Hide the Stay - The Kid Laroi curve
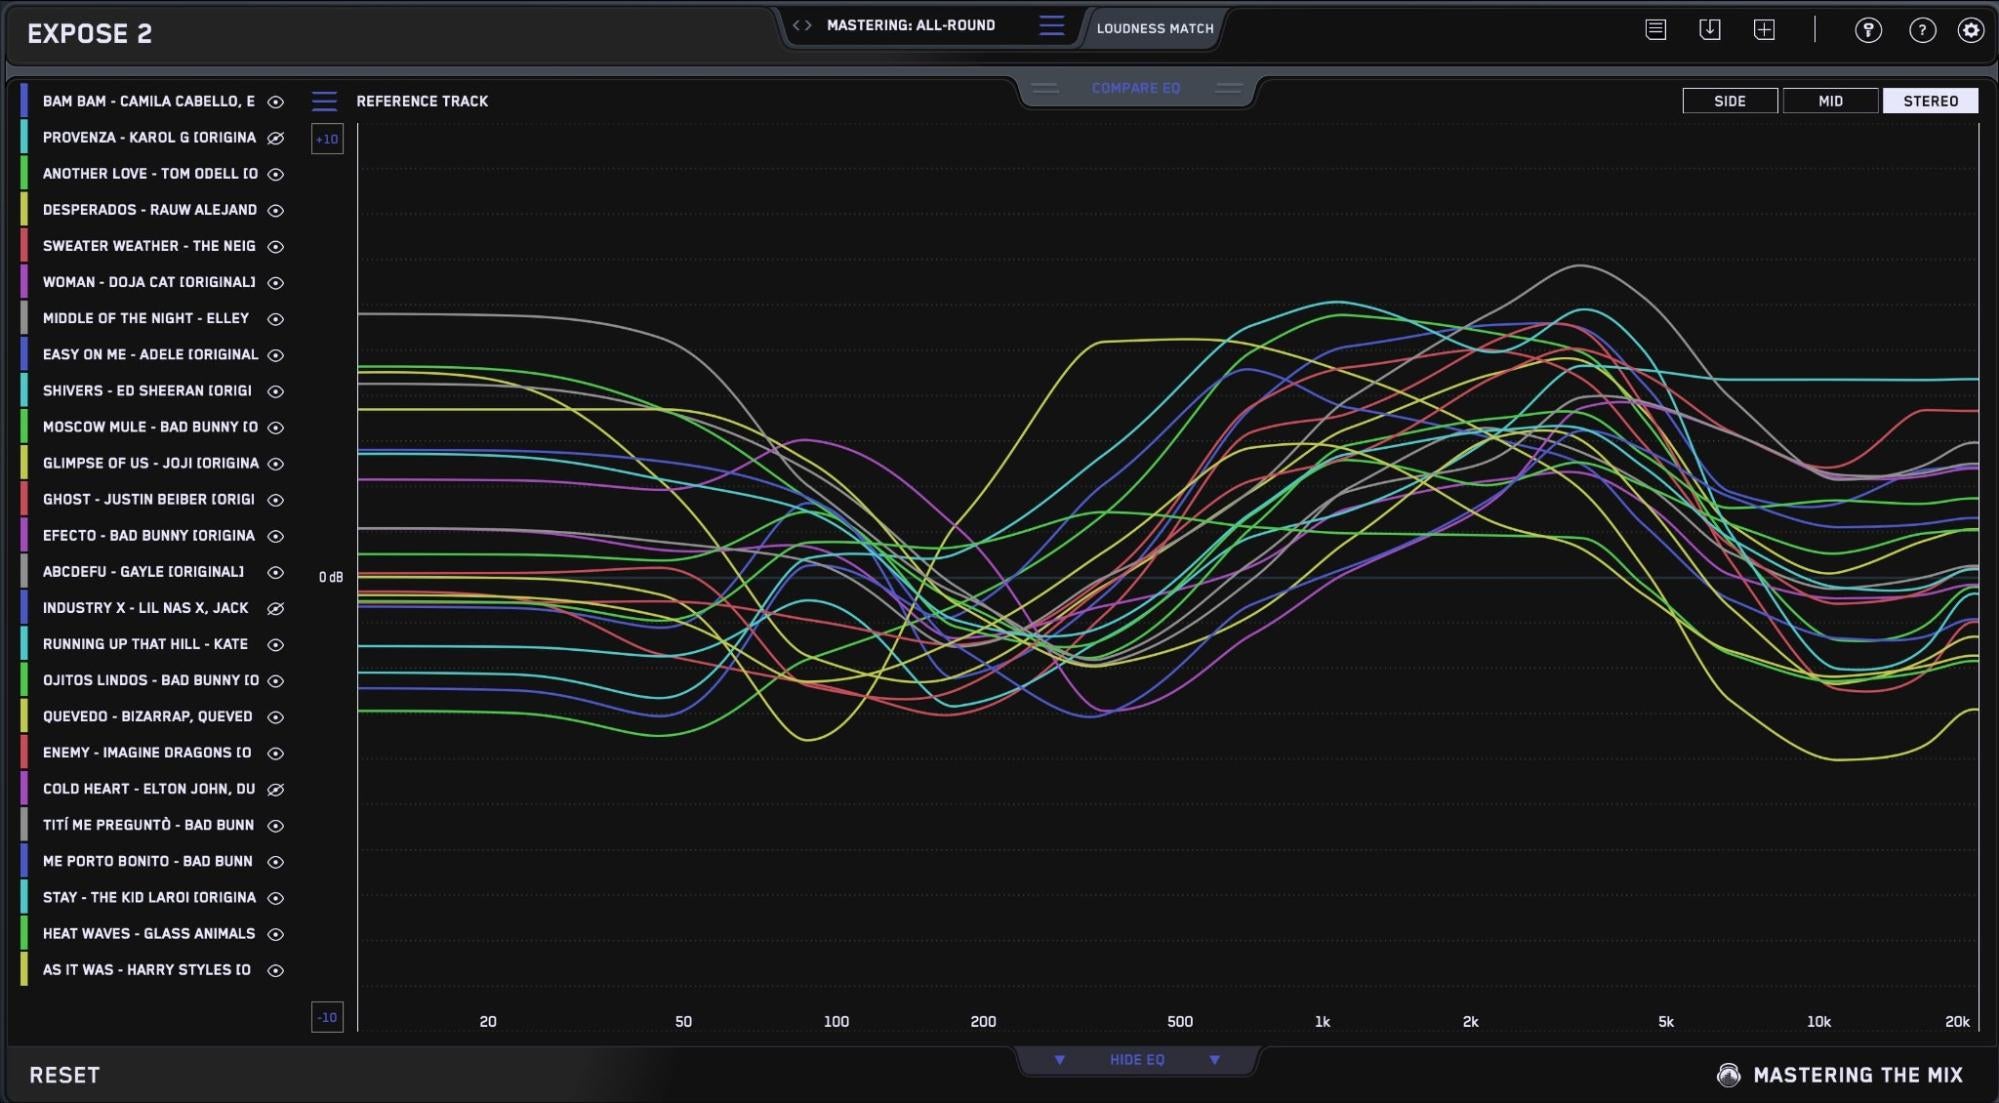This screenshot has width=1999, height=1103. (276, 898)
